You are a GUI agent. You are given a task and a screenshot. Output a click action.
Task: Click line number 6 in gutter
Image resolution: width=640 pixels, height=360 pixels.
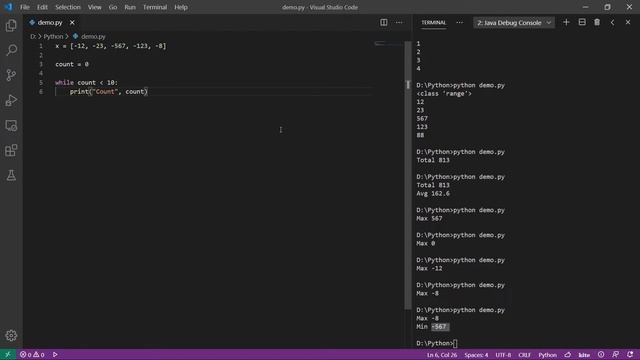[41, 91]
